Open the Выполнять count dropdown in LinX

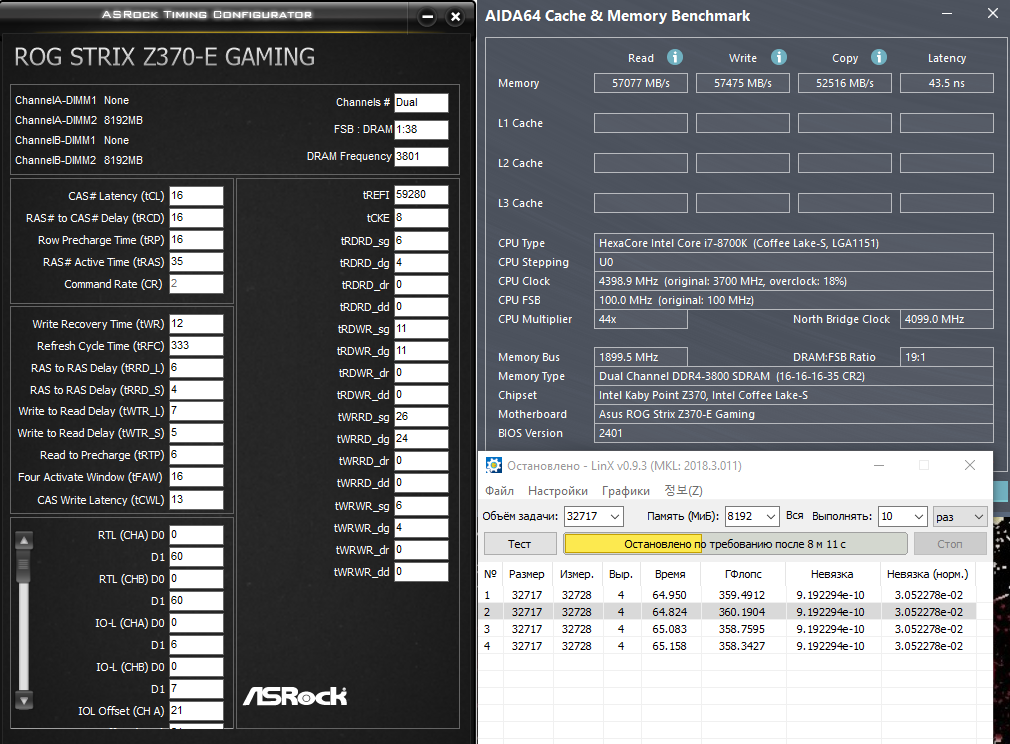(x=919, y=517)
